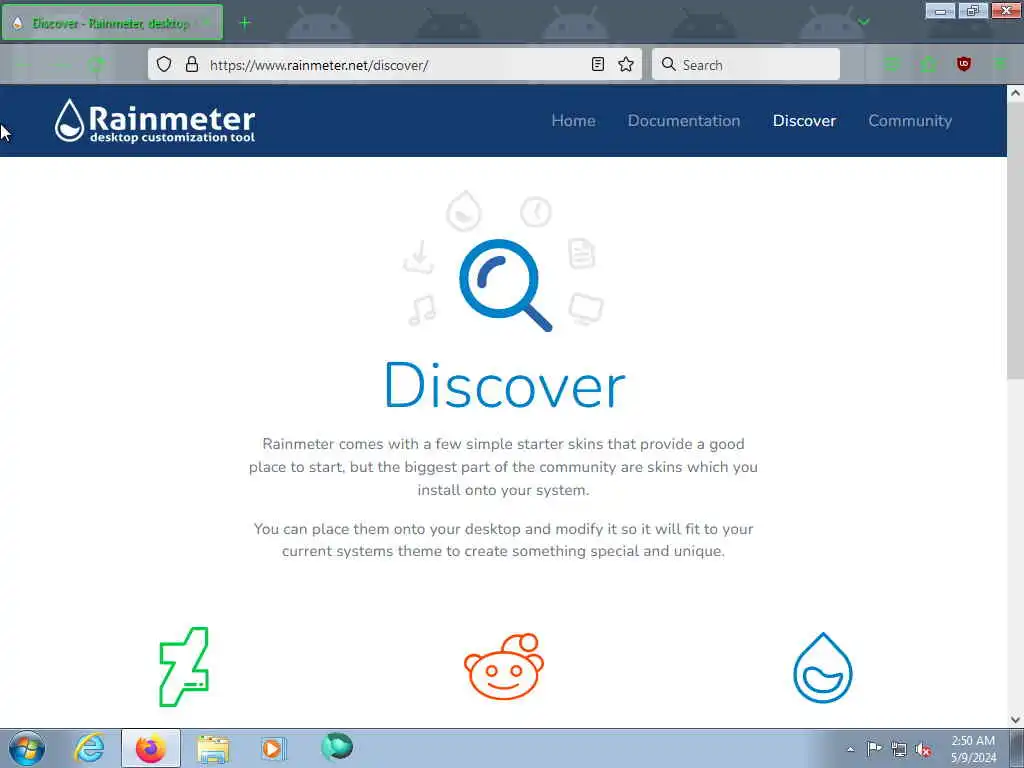Click the Rainmeter logo in the header
The image size is (1024, 768).
[x=155, y=121]
